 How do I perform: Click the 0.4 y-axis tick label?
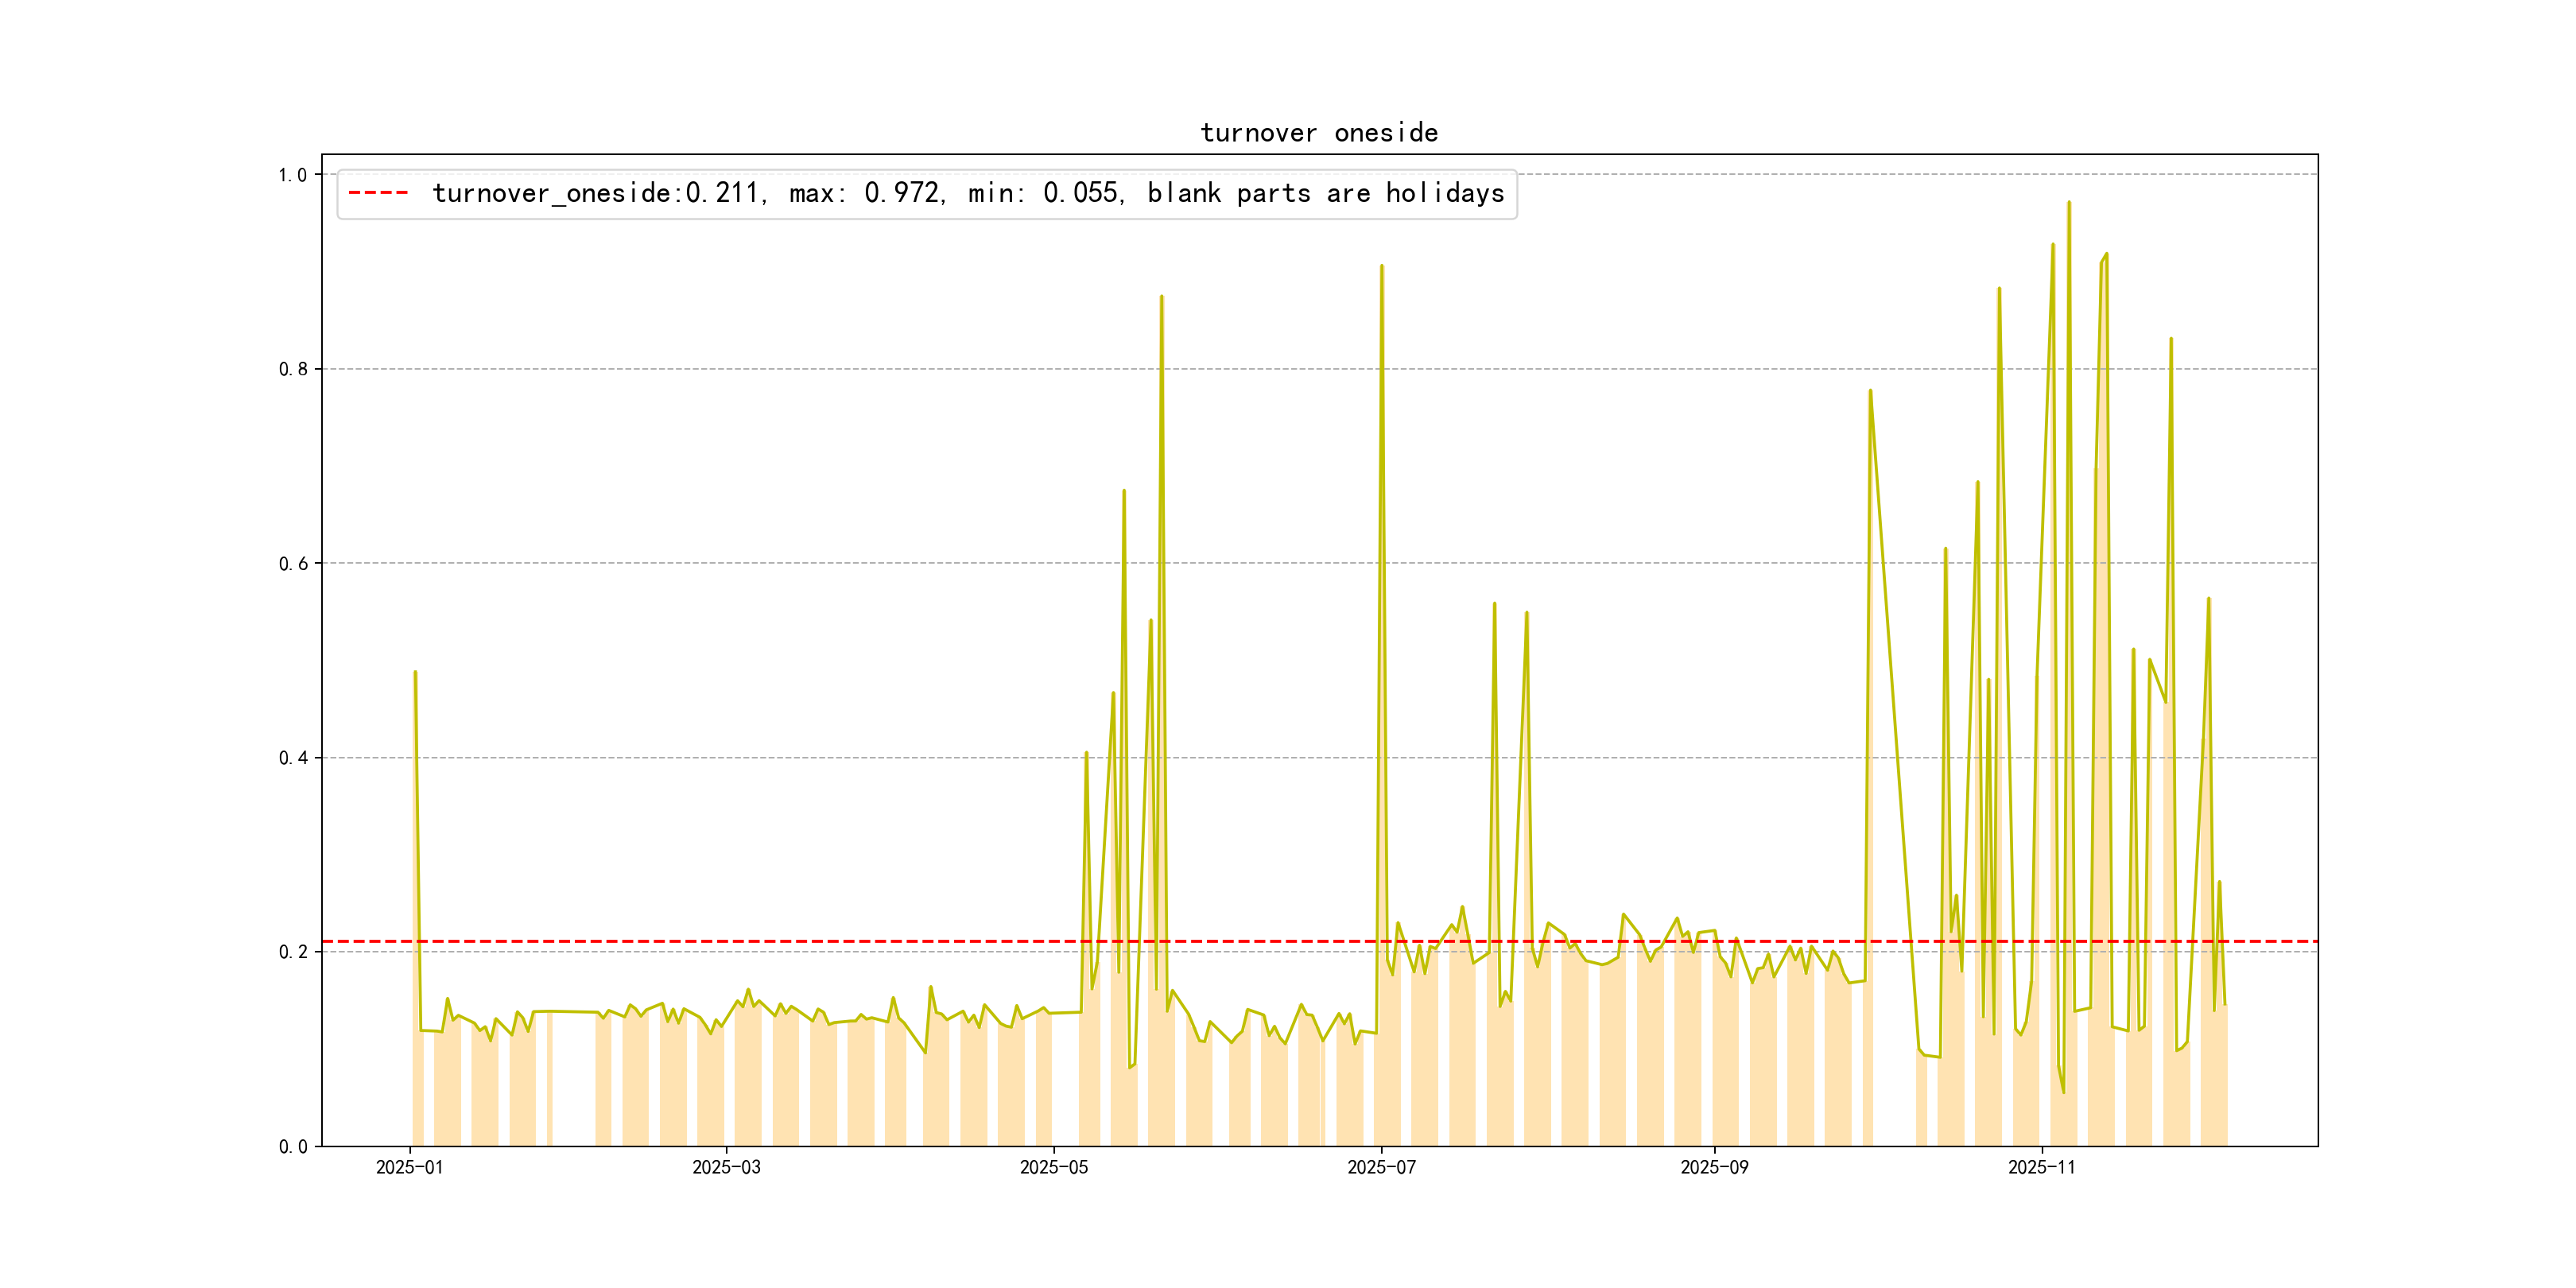pyautogui.click(x=292, y=758)
